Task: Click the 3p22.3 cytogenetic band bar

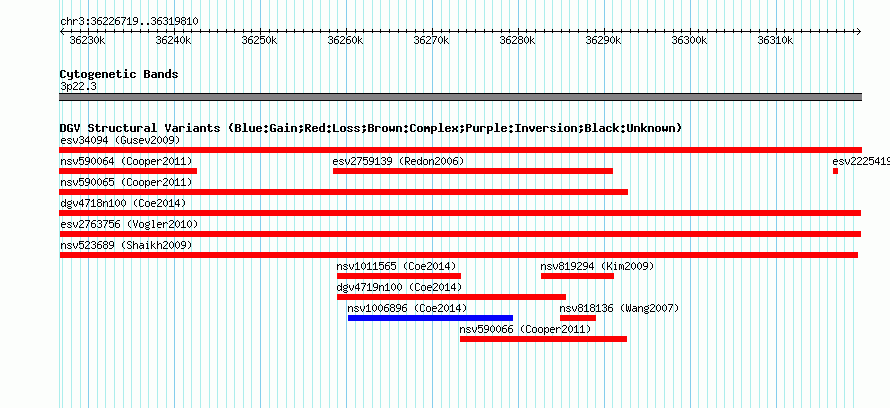Action: click(x=461, y=97)
